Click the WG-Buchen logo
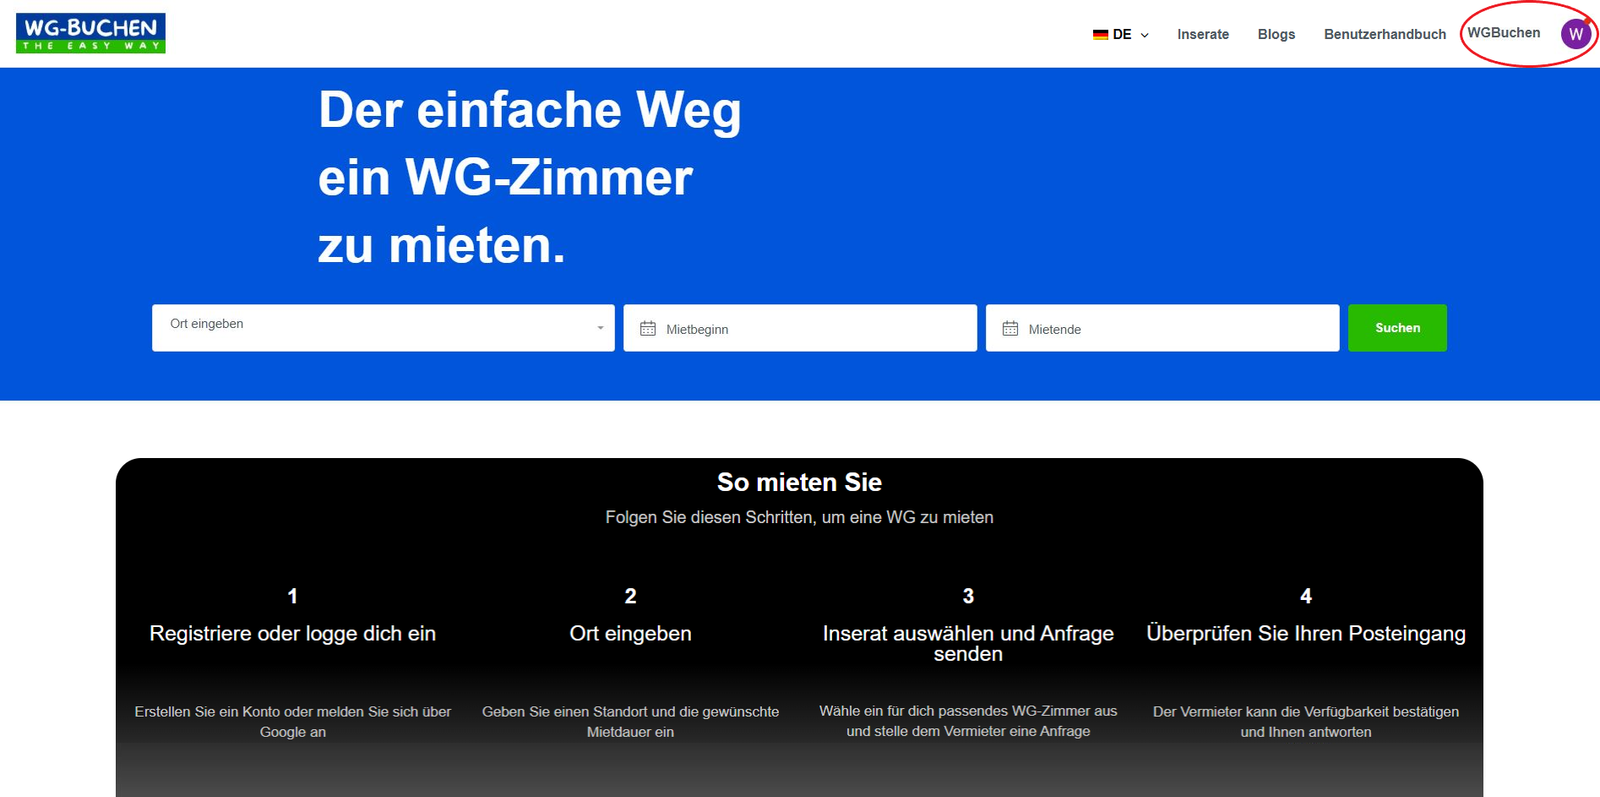The width and height of the screenshot is (1600, 797). click(91, 33)
